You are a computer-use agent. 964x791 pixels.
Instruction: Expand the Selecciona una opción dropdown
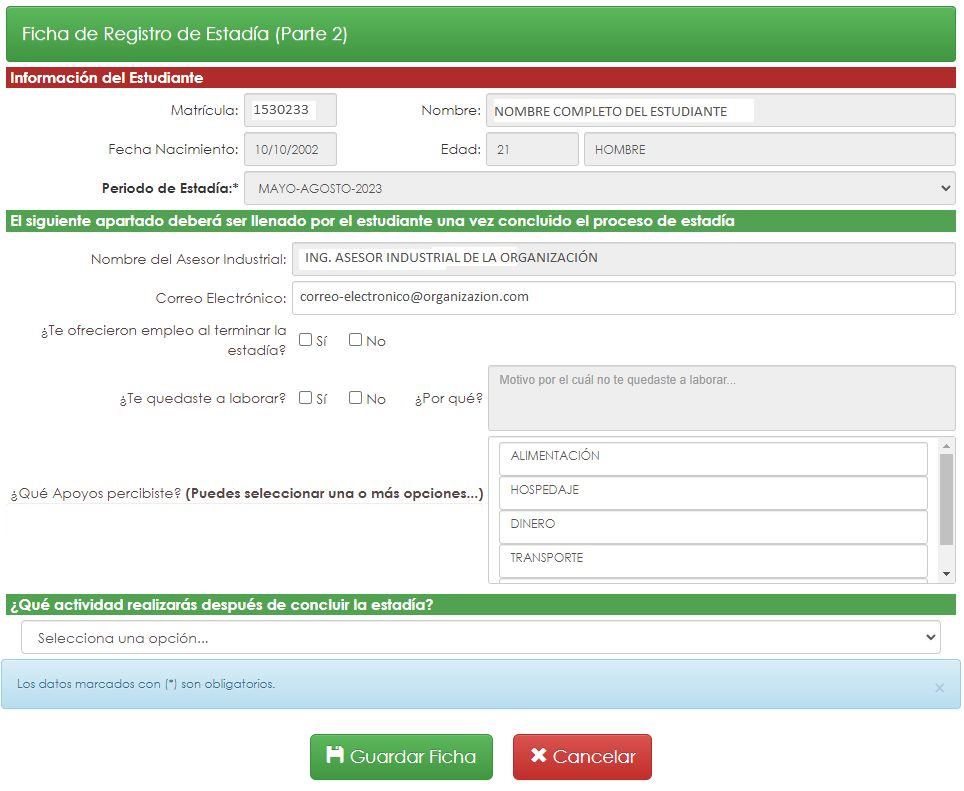click(x=480, y=637)
